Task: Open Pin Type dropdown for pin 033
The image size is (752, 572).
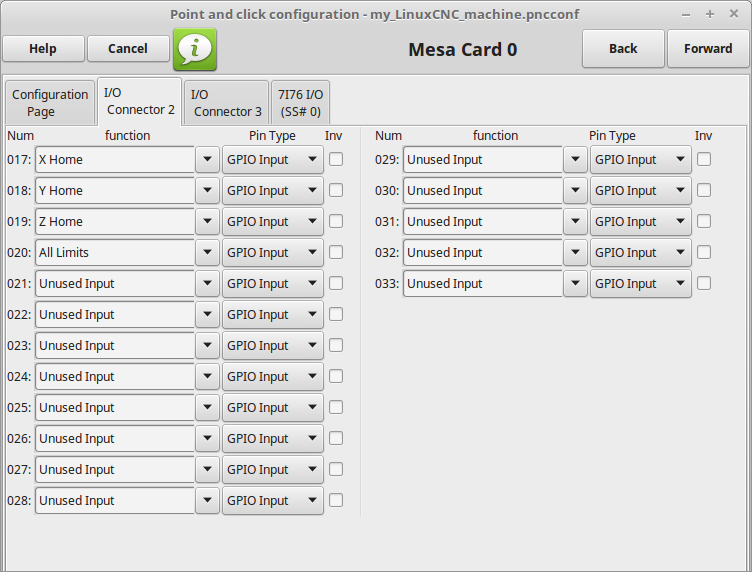Action: tap(641, 283)
